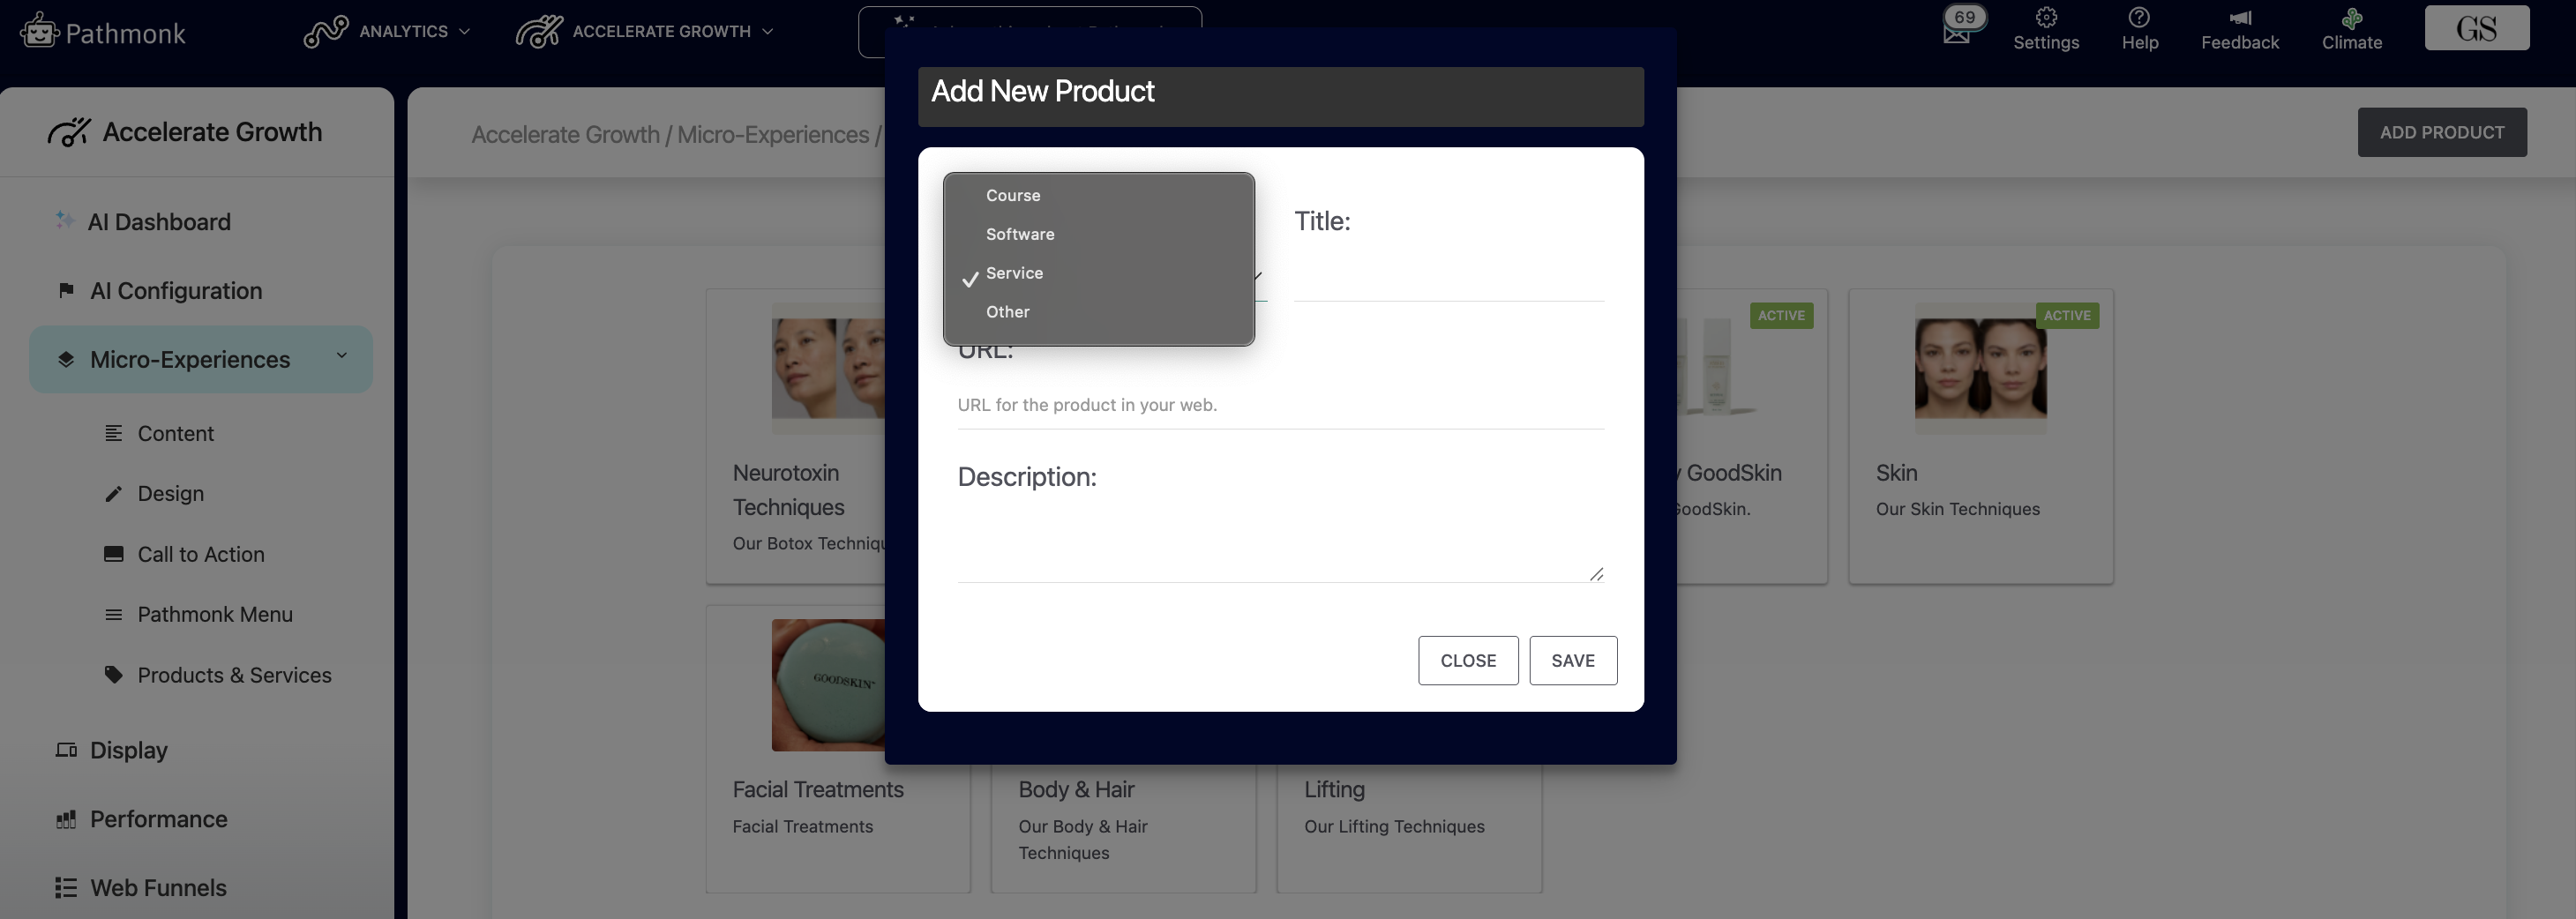This screenshot has width=2576, height=919.
Task: Click the Products & Services tag icon
Action: click(x=114, y=674)
